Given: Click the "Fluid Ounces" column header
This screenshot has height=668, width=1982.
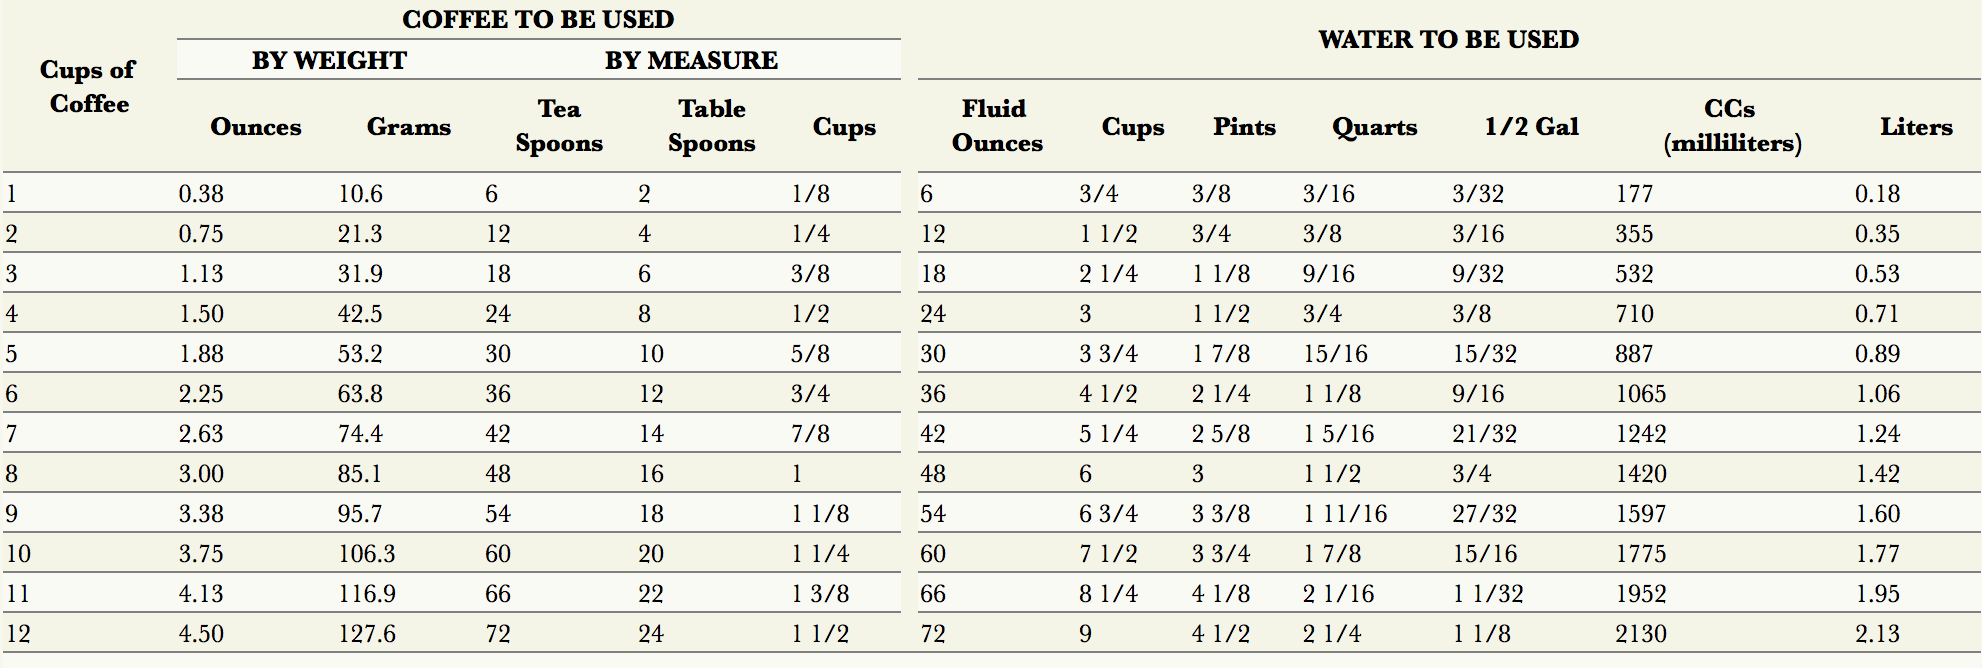Looking at the screenshot, I should click(x=996, y=125).
